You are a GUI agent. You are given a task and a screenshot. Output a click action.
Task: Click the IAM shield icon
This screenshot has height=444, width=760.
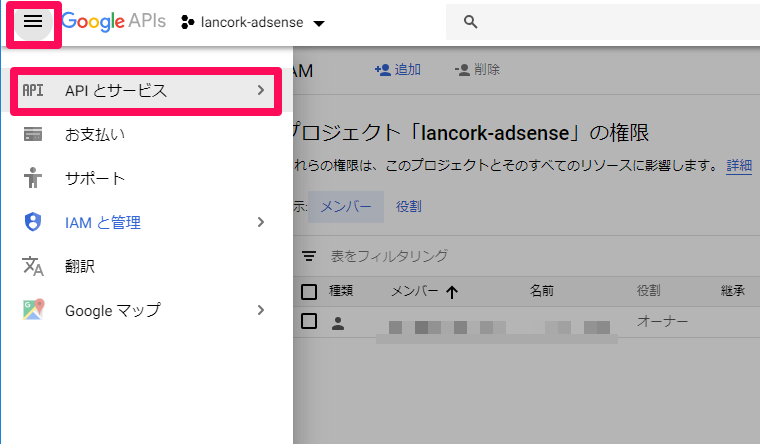click(x=33, y=222)
